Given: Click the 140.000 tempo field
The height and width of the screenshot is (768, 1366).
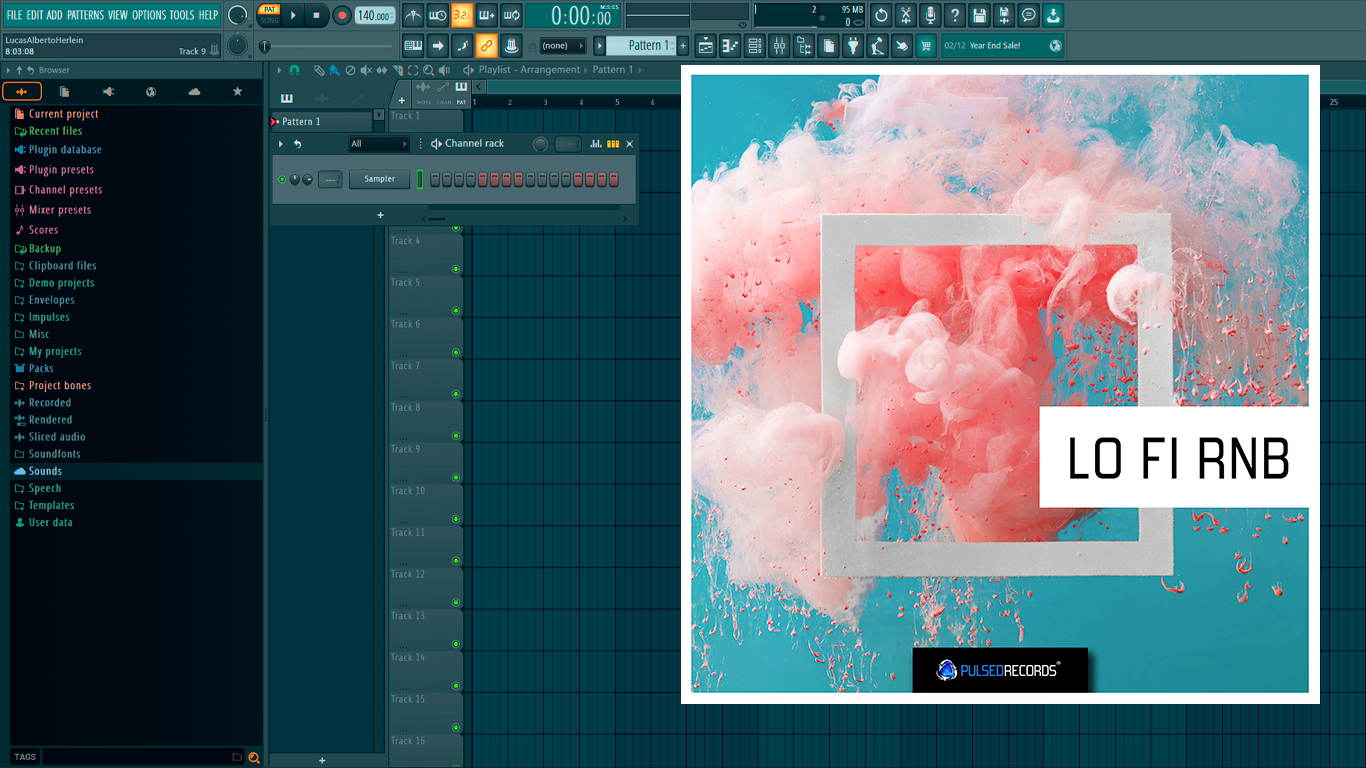Looking at the screenshot, I should tap(375, 15).
